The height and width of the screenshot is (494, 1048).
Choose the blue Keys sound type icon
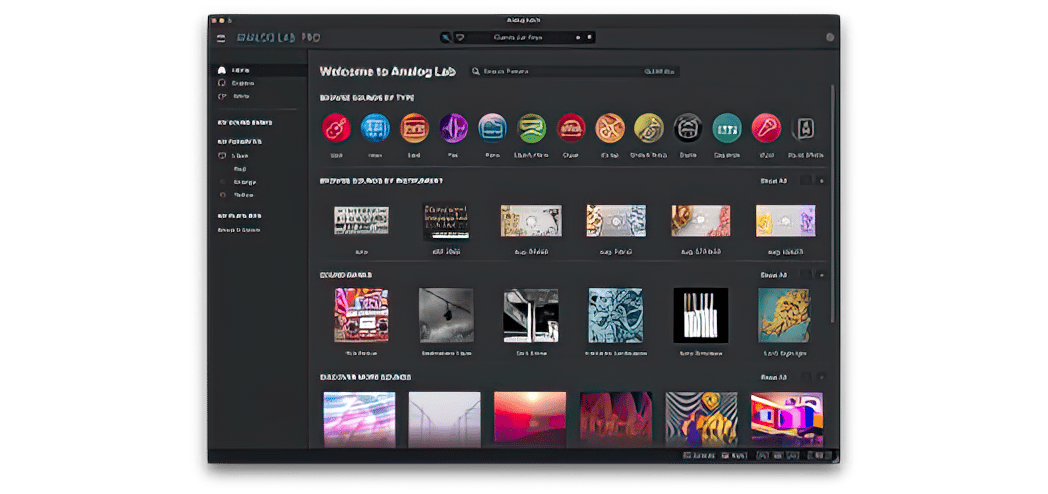tap(376, 128)
